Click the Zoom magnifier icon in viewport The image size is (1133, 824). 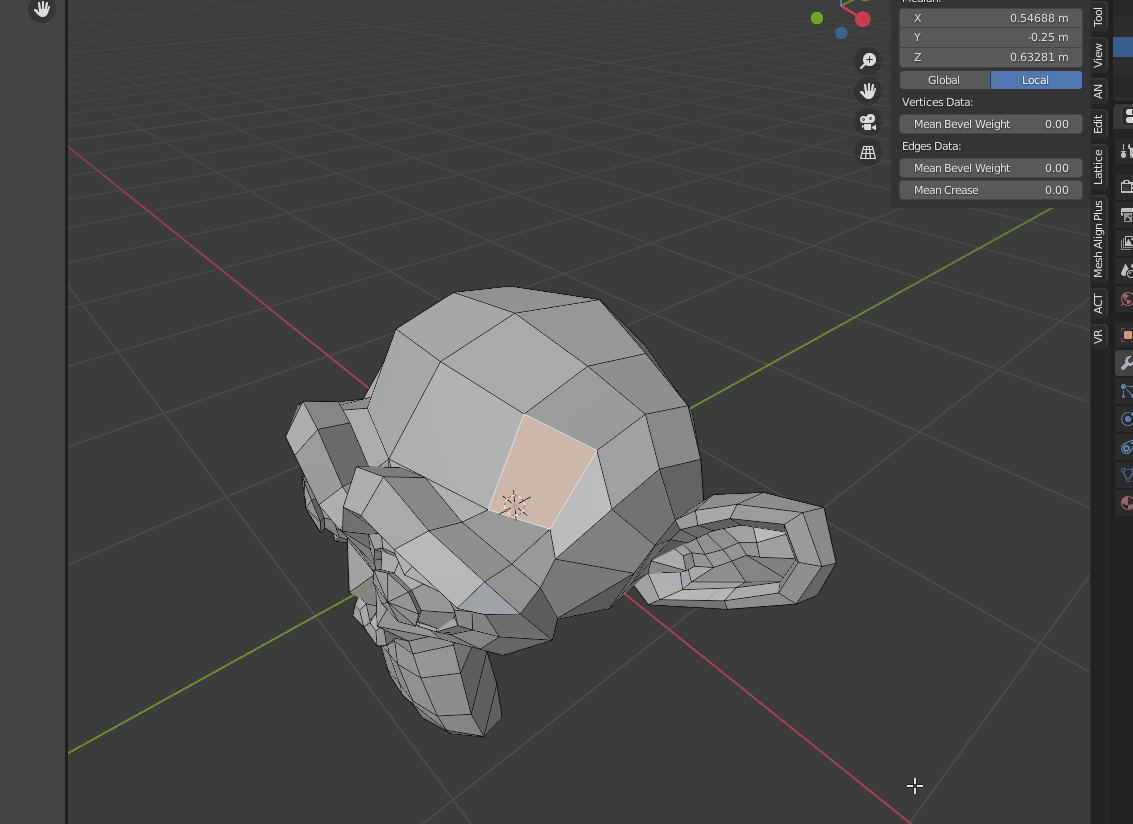(868, 61)
